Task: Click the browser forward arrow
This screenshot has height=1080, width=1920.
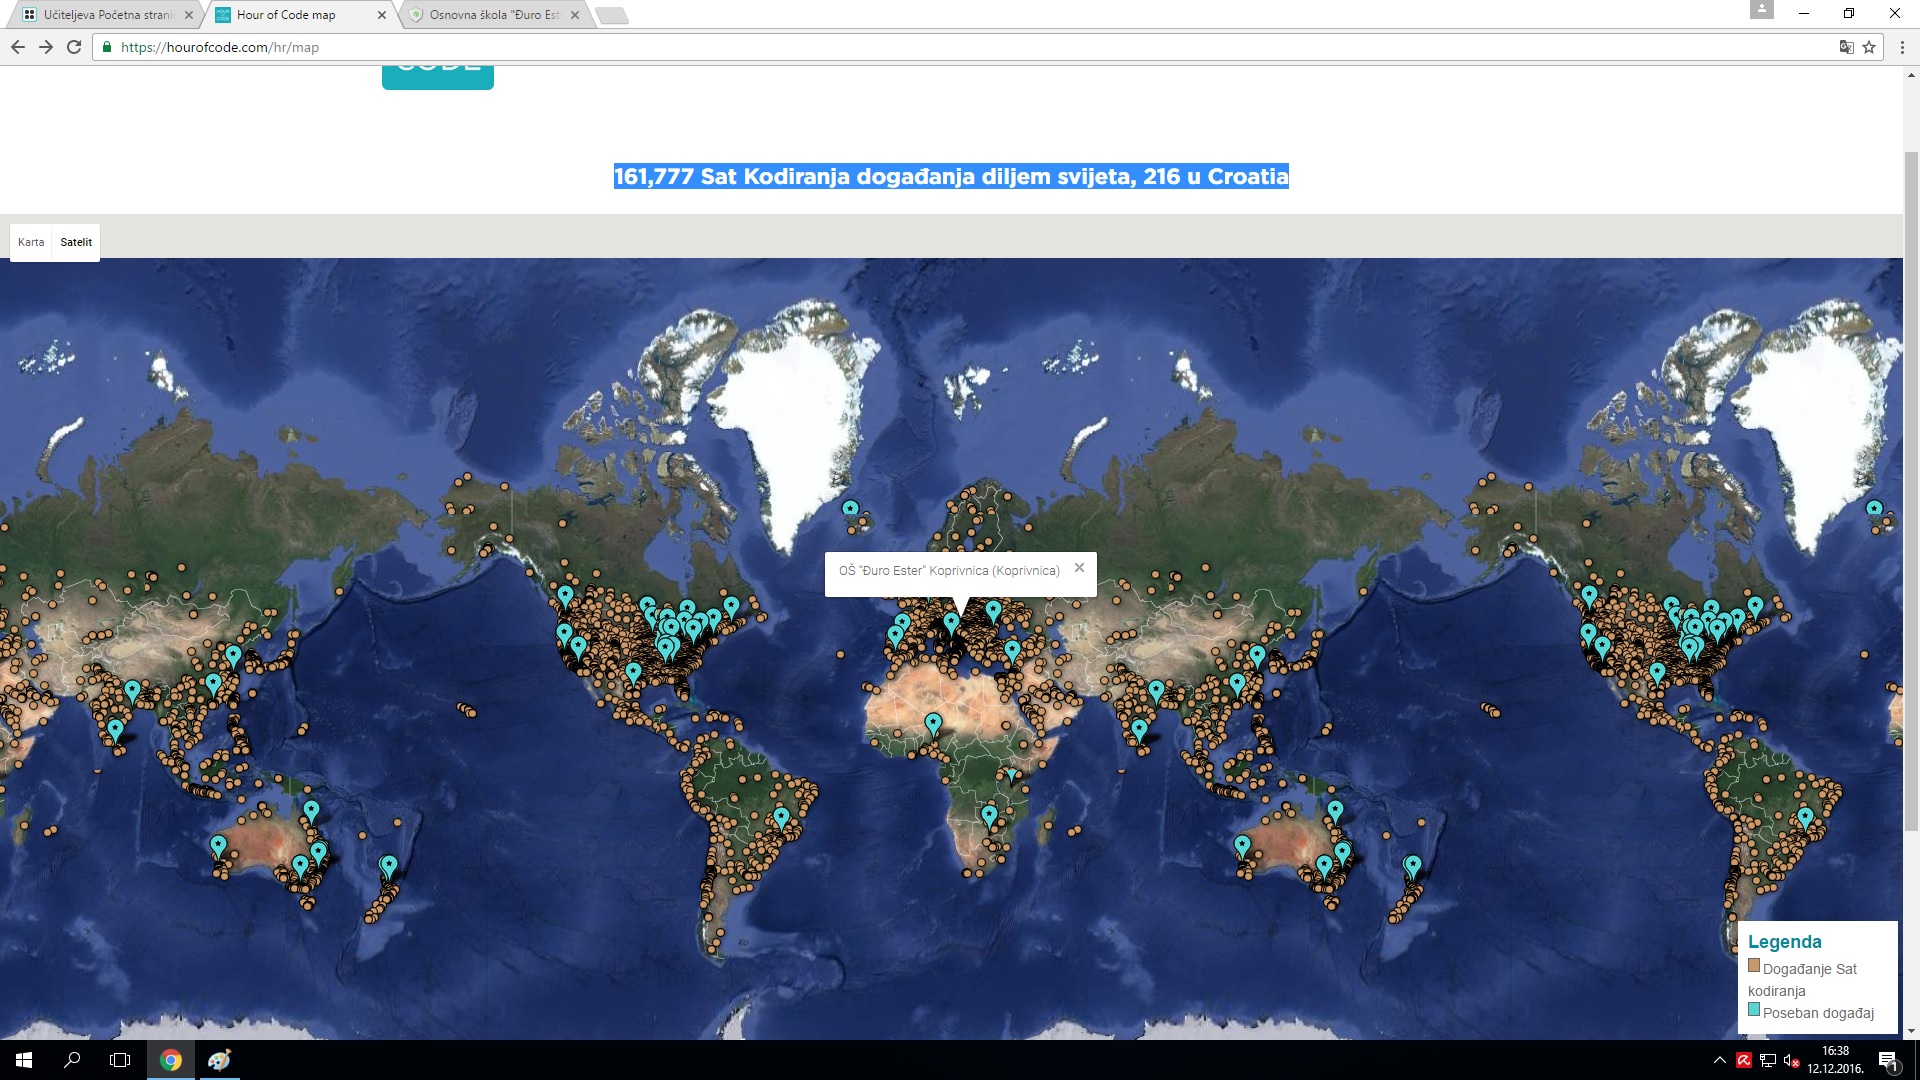Action: (46, 47)
